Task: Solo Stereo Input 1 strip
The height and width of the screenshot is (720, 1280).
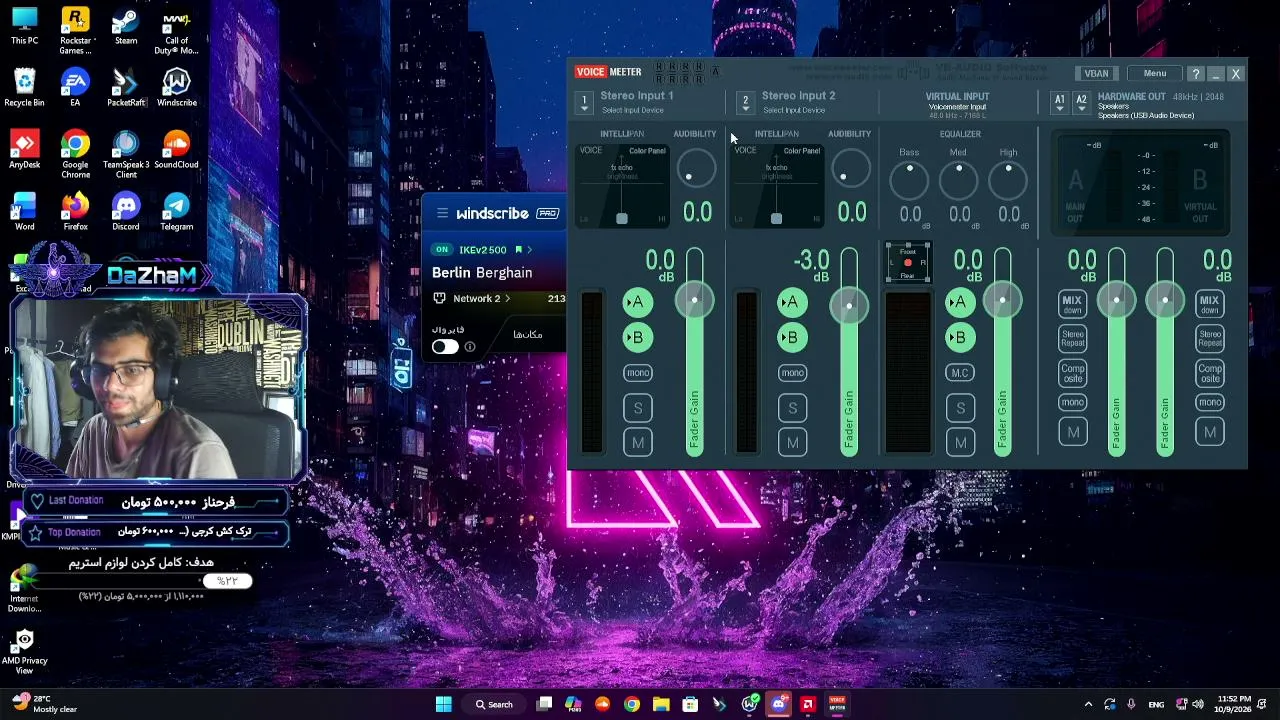Action: tap(638, 408)
